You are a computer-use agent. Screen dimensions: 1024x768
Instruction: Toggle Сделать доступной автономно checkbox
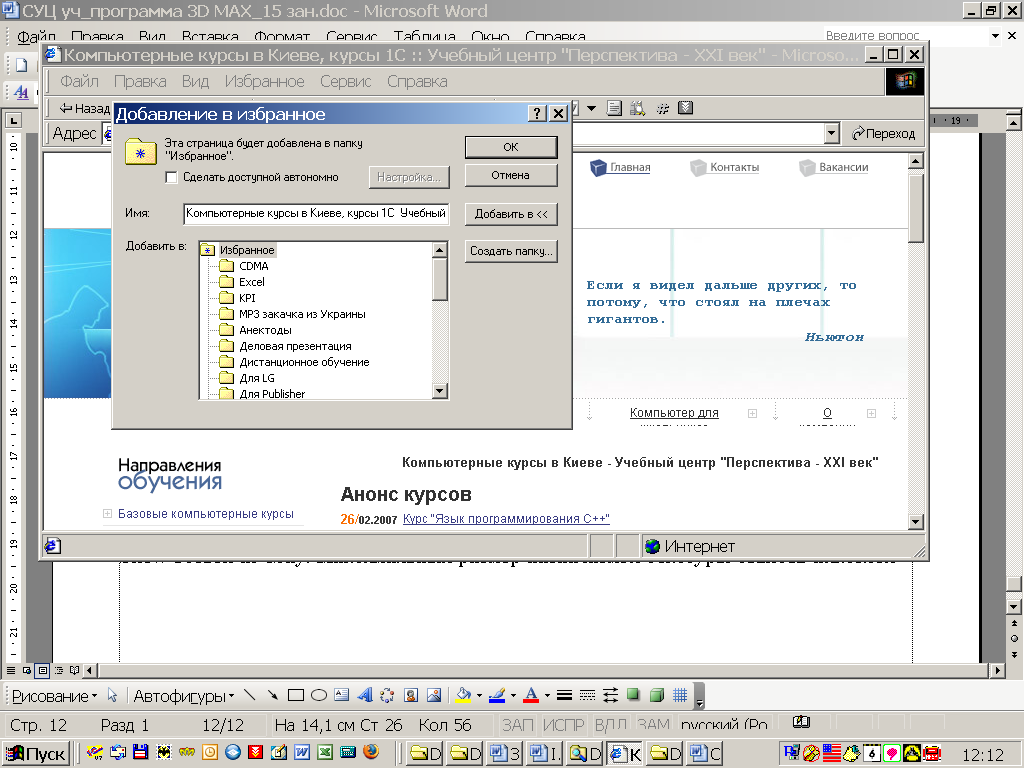(171, 178)
